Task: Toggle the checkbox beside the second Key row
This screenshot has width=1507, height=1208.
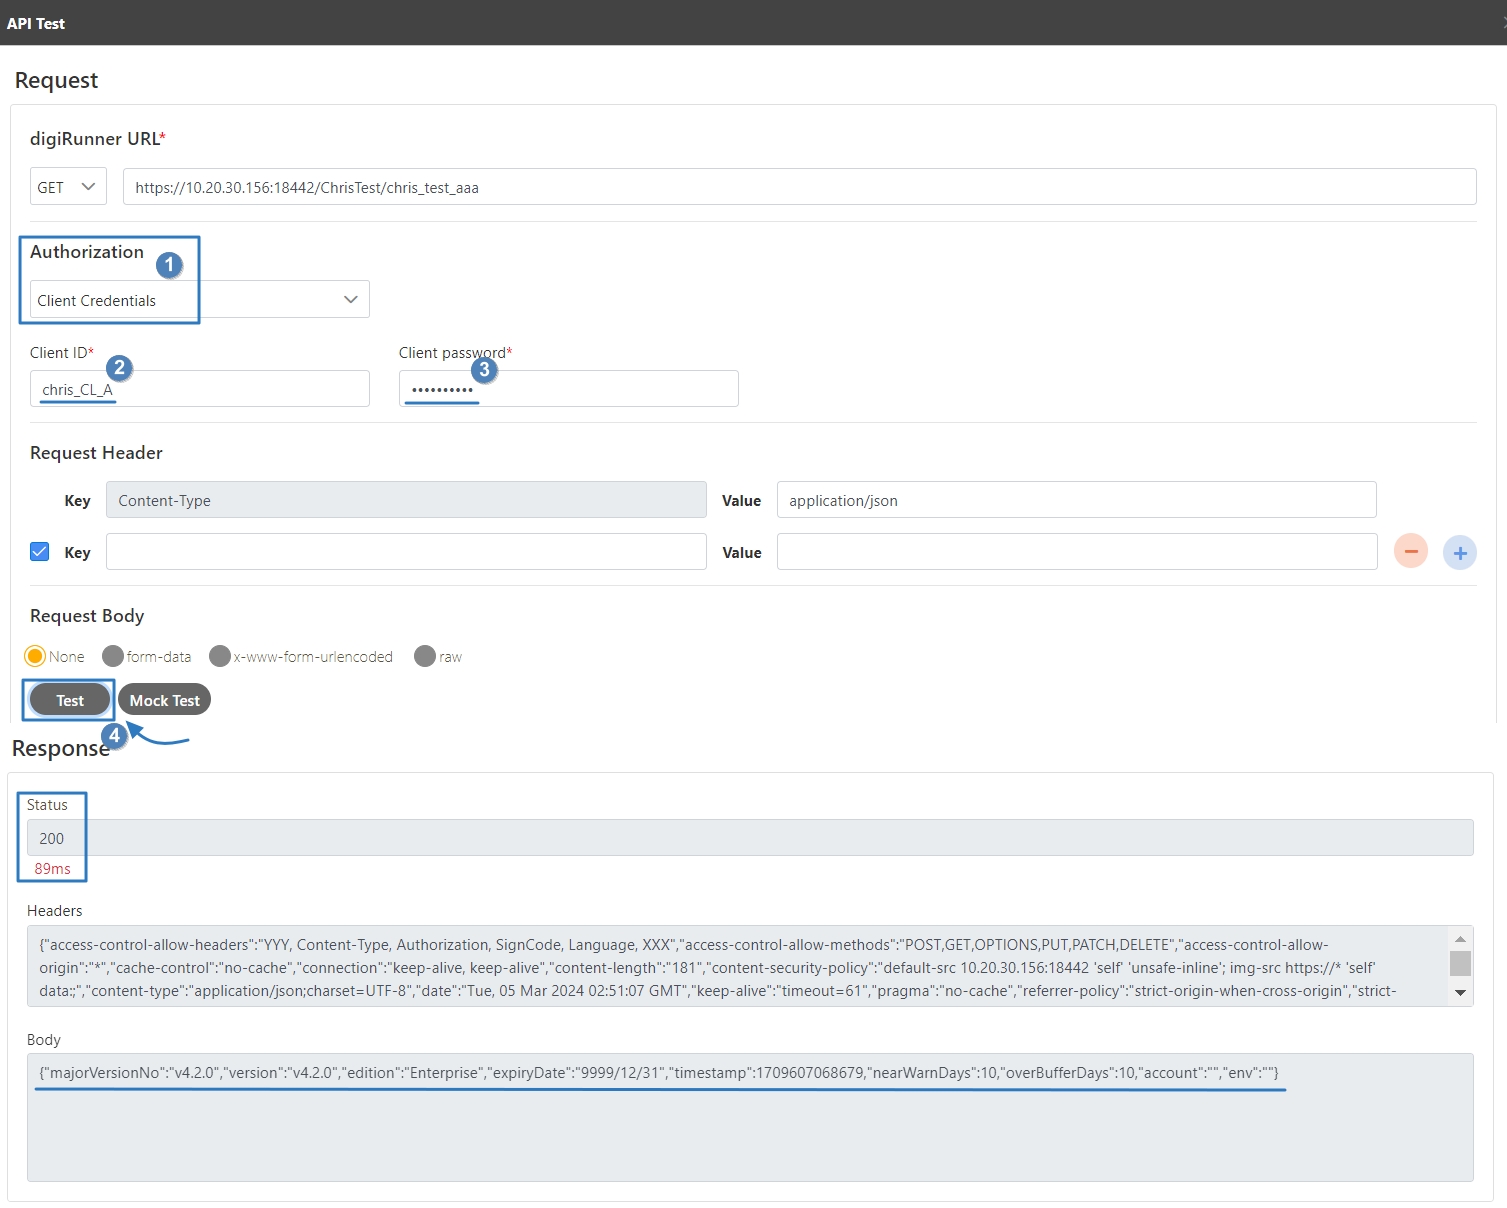Action: [40, 552]
